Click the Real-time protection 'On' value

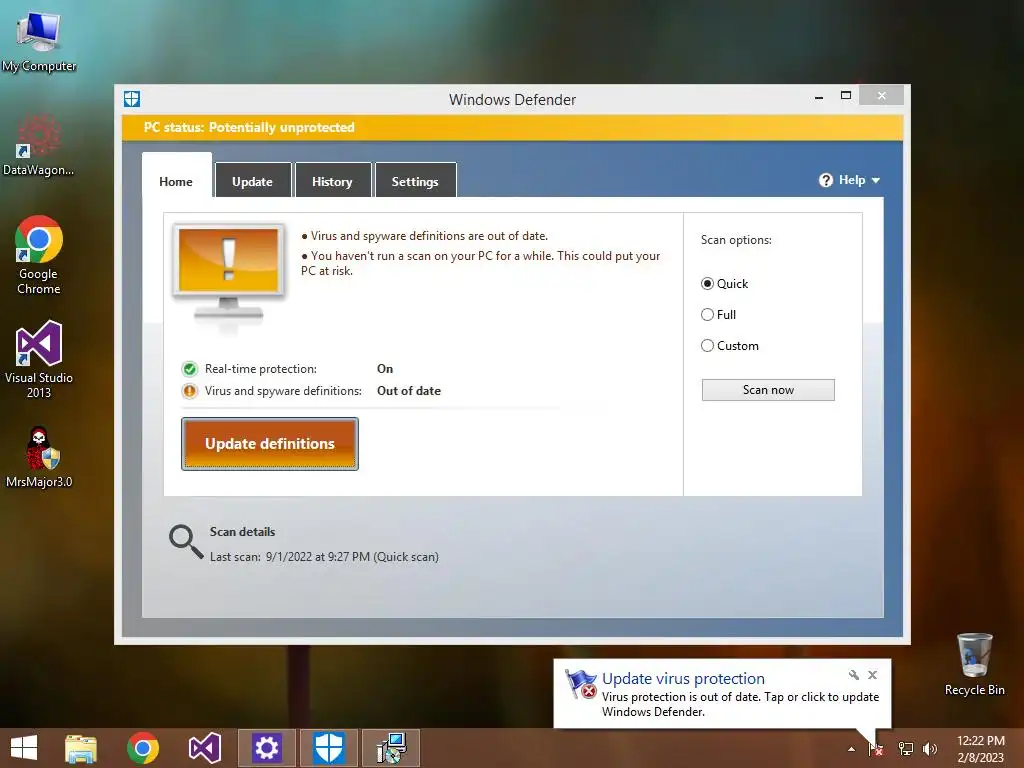(385, 369)
